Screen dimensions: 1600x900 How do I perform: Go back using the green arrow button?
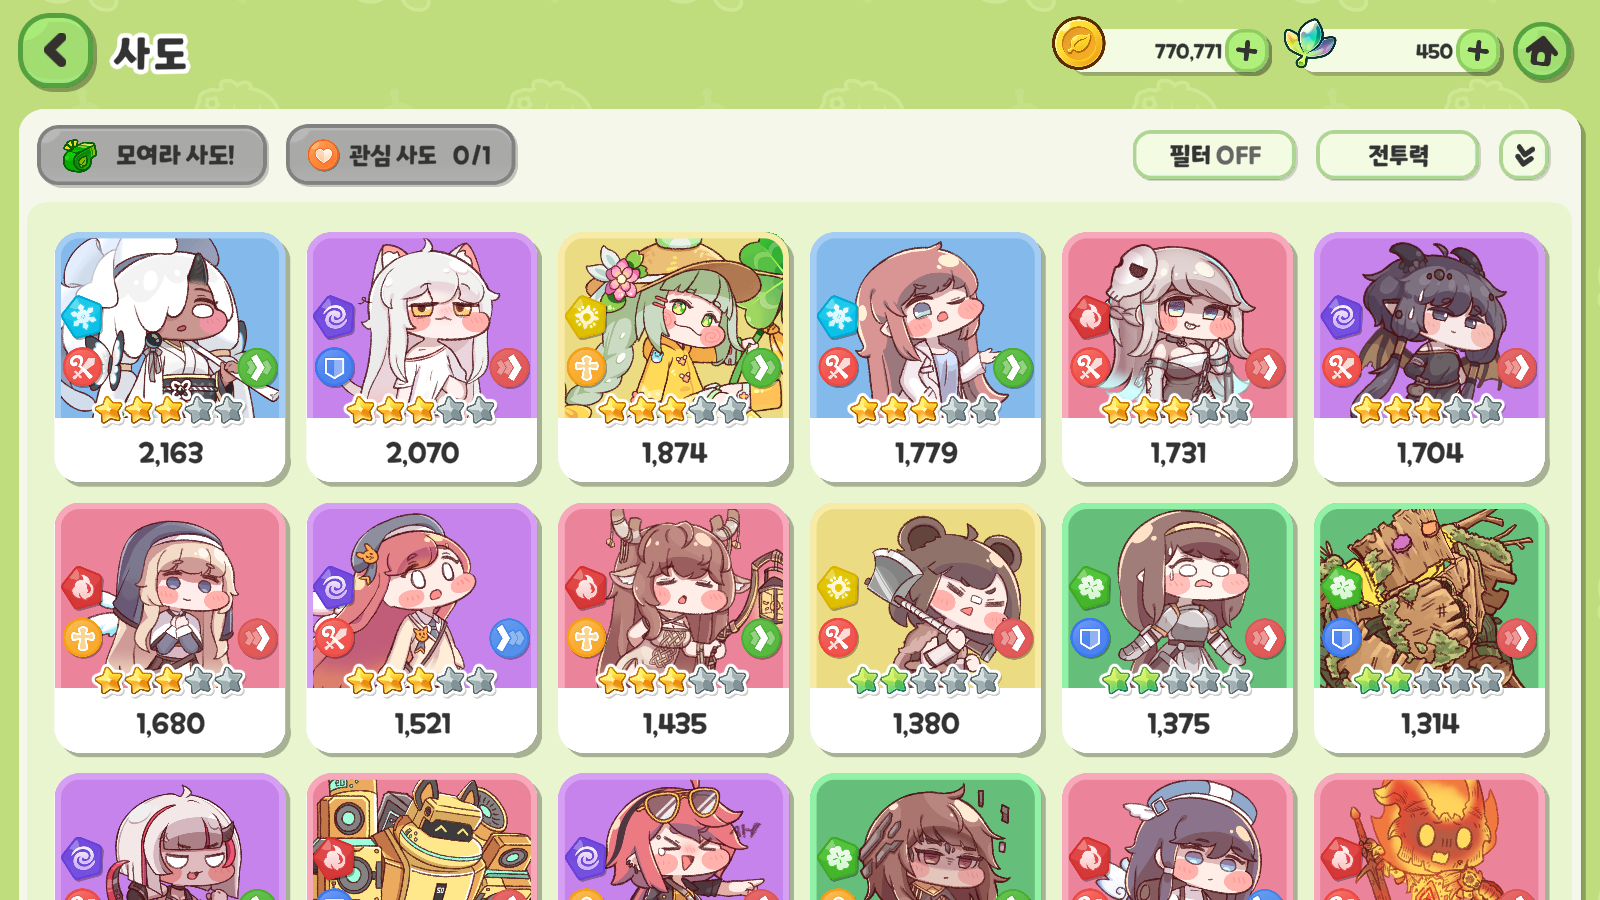click(56, 51)
